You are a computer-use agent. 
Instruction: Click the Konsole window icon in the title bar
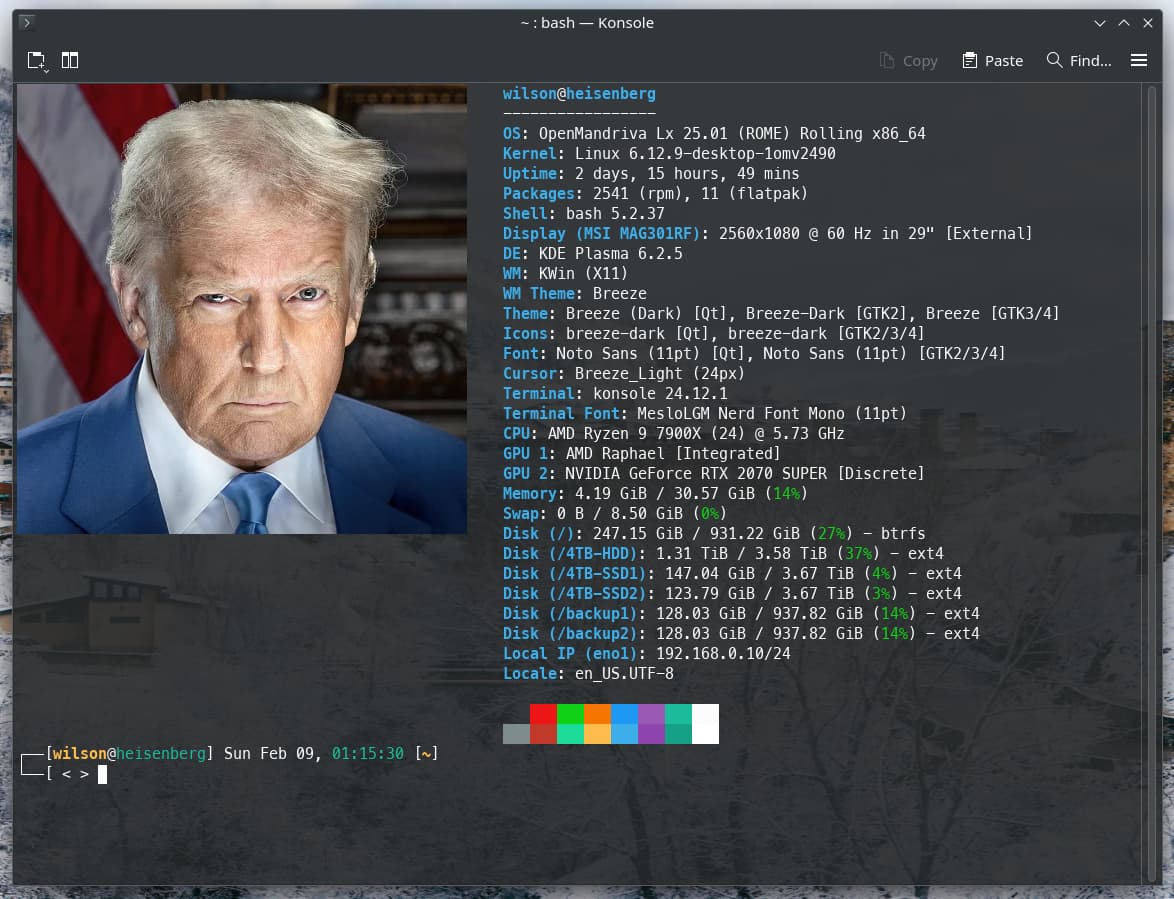pyautogui.click(x=28, y=23)
